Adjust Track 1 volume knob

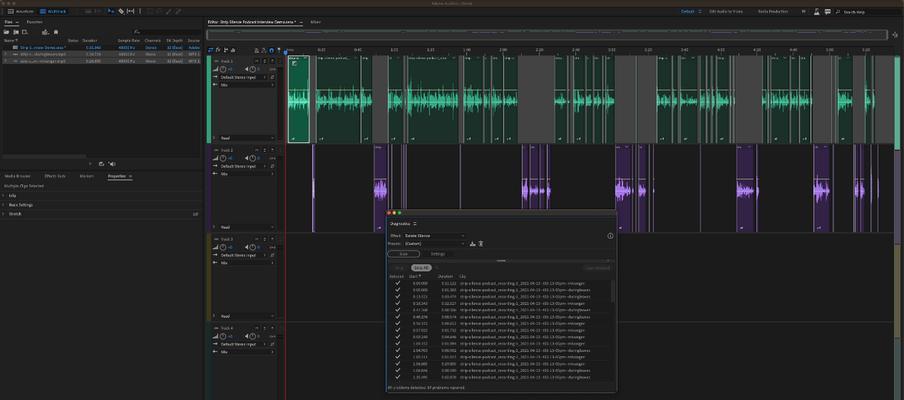(222, 69)
